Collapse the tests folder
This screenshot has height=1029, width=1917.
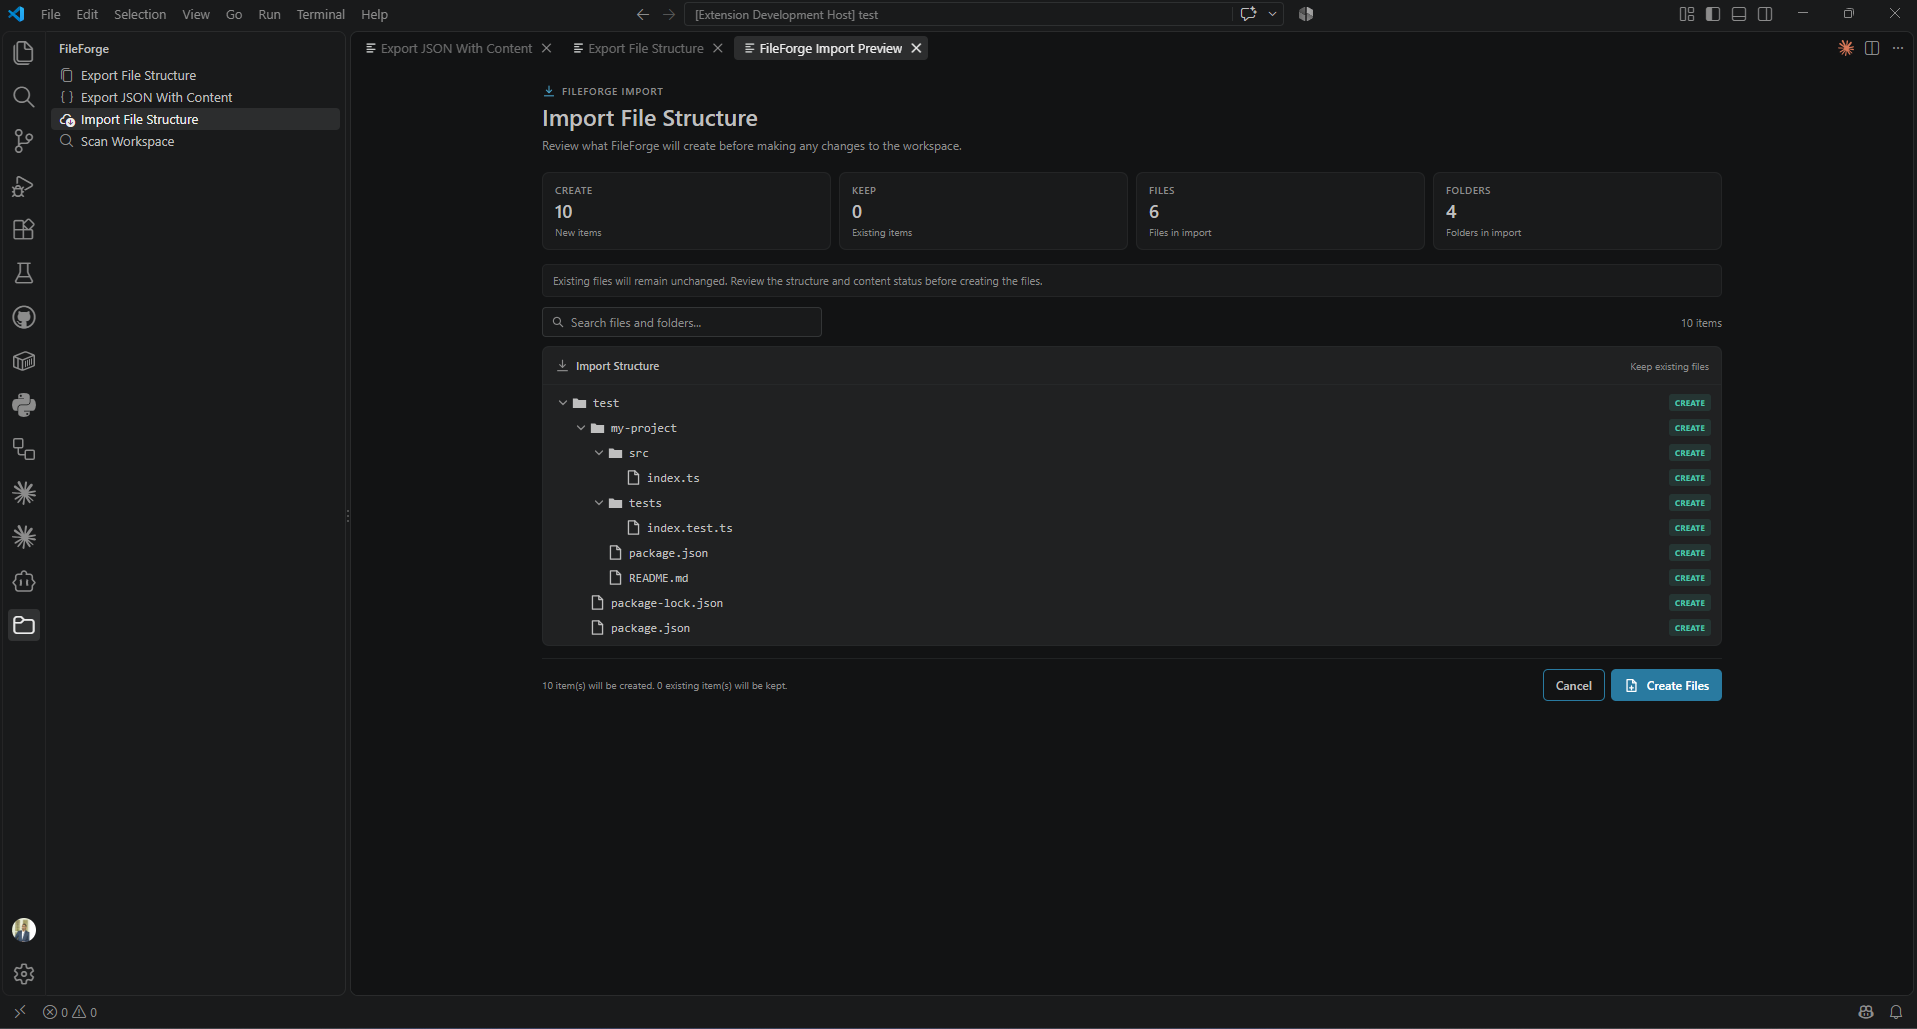coord(599,503)
